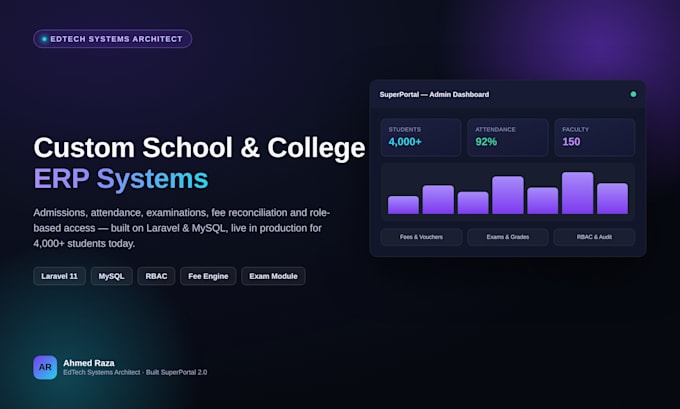Viewport: 680px width, 409px height.
Task: Select the Exam Module tag
Action: click(x=273, y=276)
